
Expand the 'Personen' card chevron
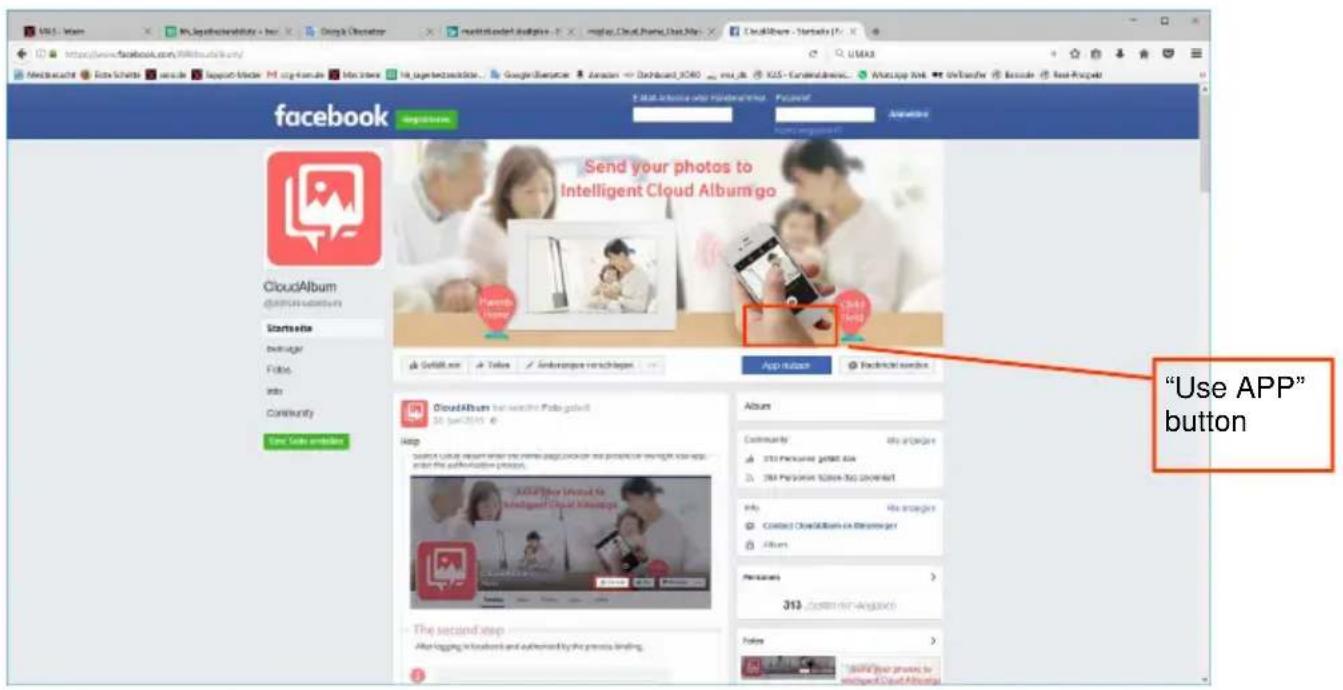point(932,577)
